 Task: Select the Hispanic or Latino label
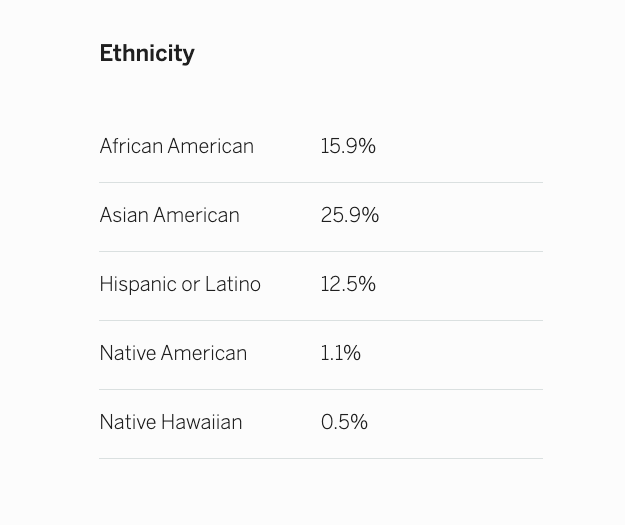click(180, 285)
